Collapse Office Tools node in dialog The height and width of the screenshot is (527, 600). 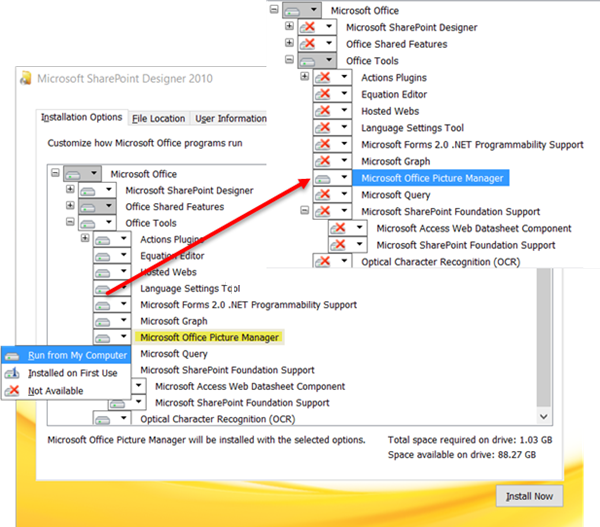[70, 222]
